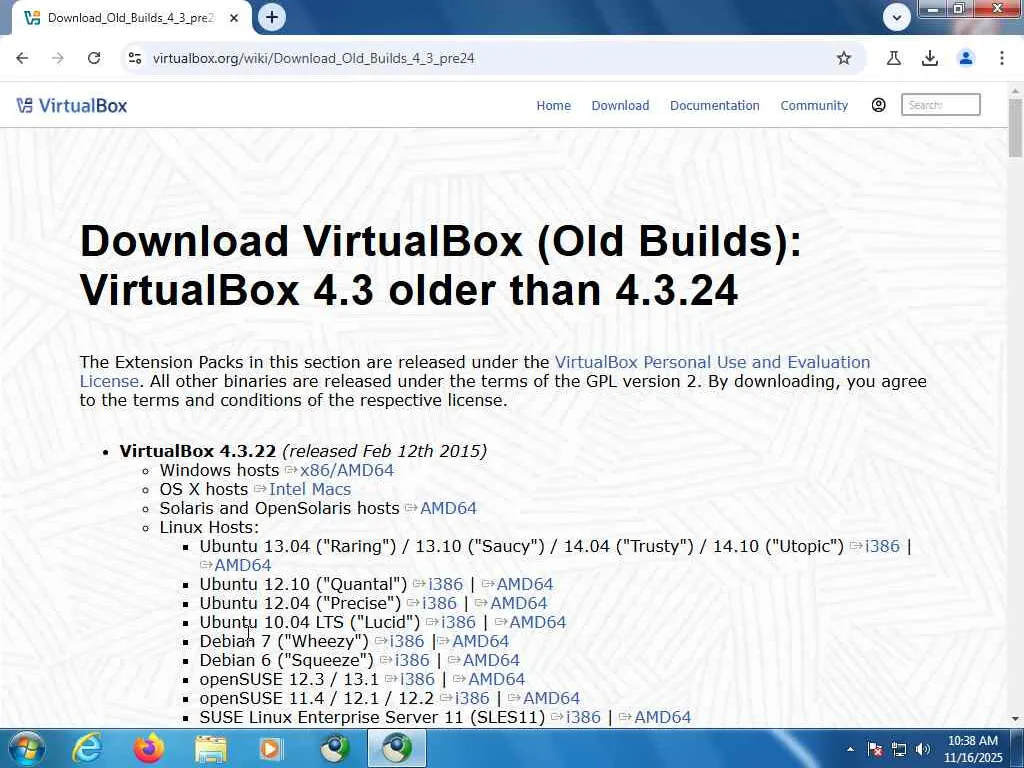Download openSUSE 12.3 / 13.1 i386 package

(417, 679)
